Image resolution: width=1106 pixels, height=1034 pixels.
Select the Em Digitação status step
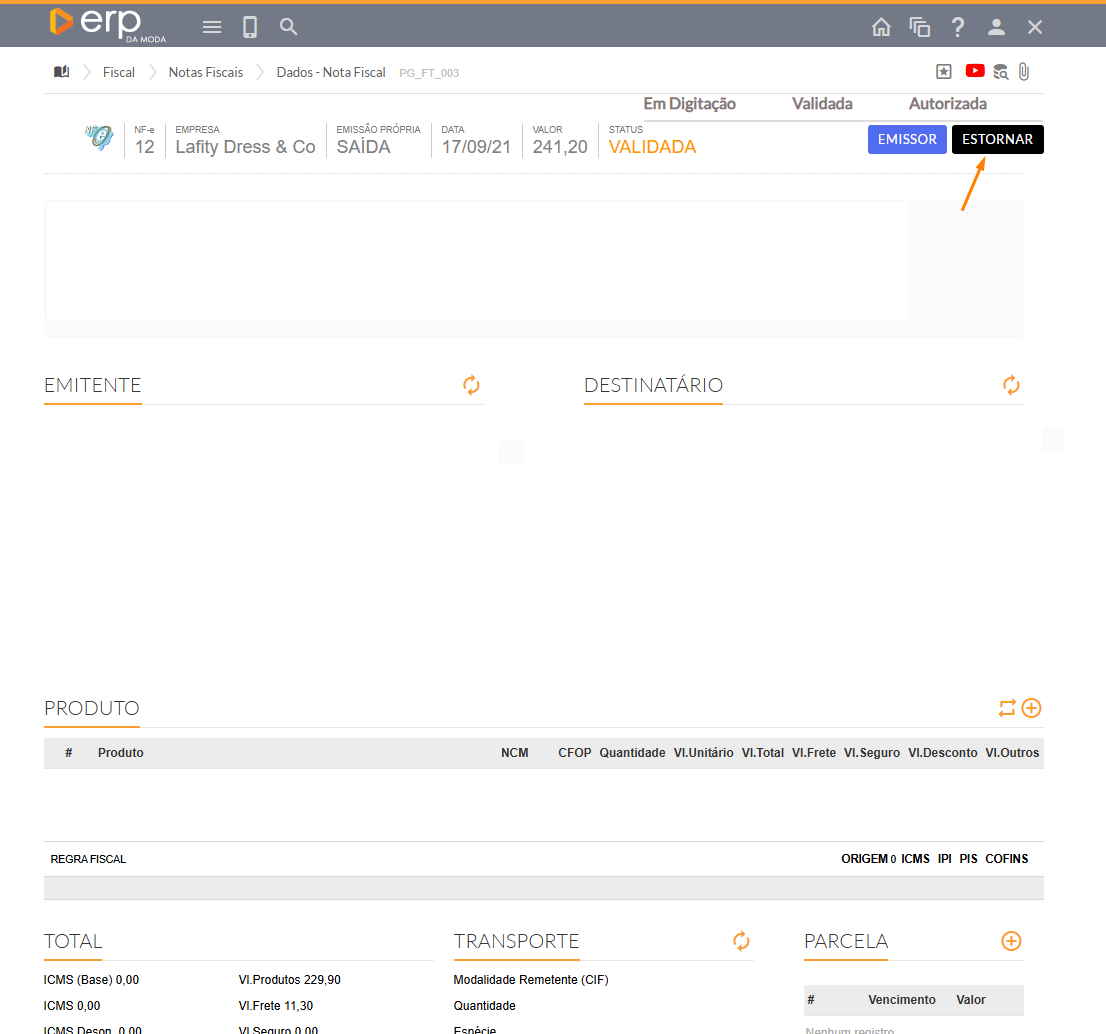[689, 103]
